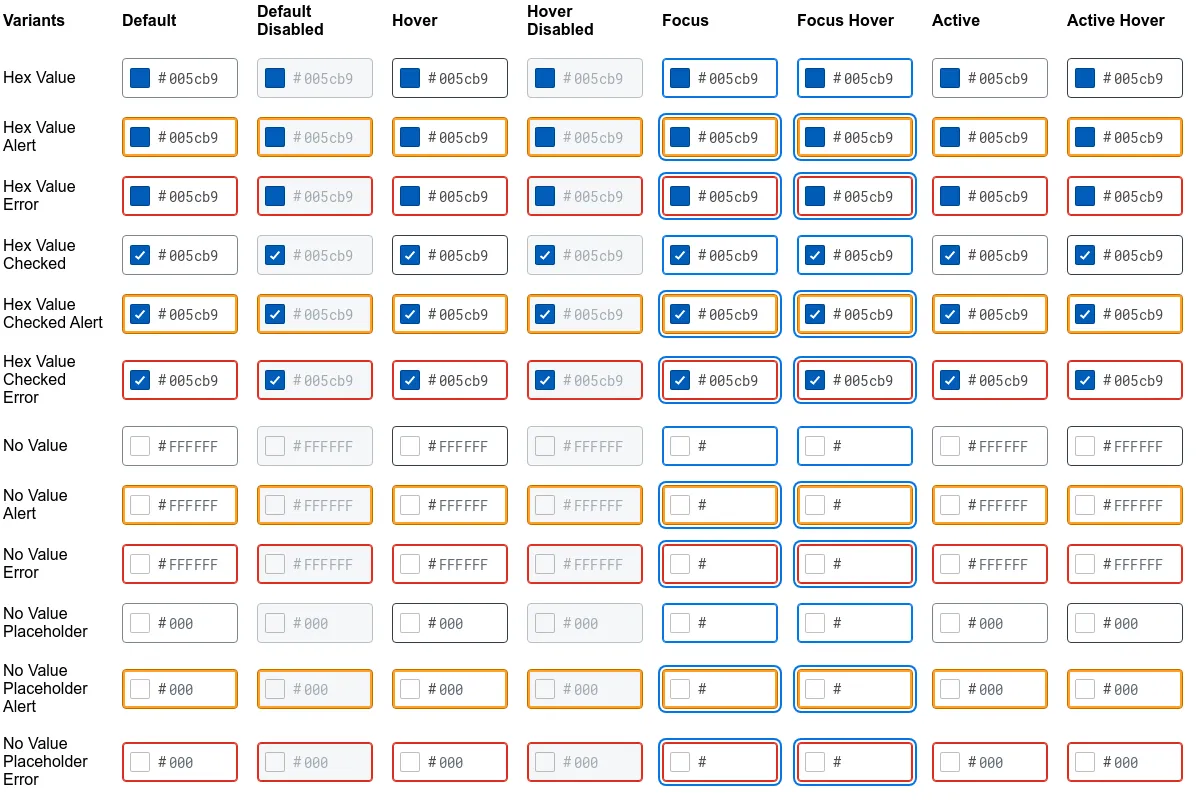Click the No Value Placeholder Default input showing 000
The image size is (1200, 801).
pyautogui.click(x=180, y=623)
